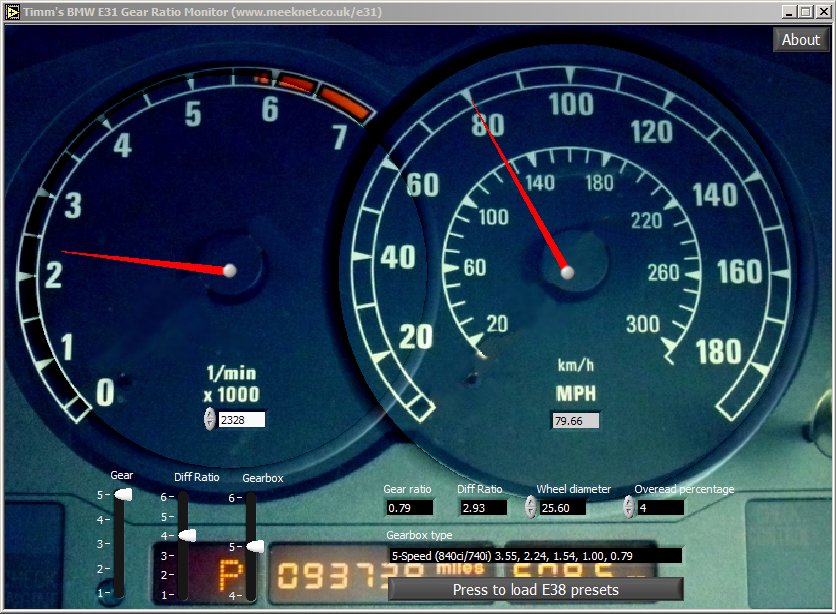
Task: Click the MPH readout showing 79.66
Action: (575, 421)
